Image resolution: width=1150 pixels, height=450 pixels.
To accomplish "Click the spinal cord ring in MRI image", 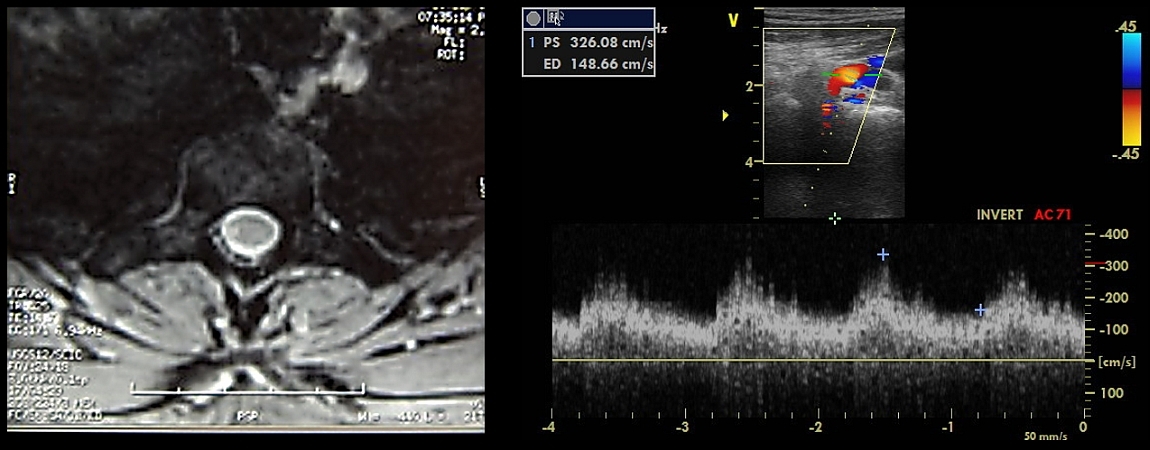I will tap(248, 232).
